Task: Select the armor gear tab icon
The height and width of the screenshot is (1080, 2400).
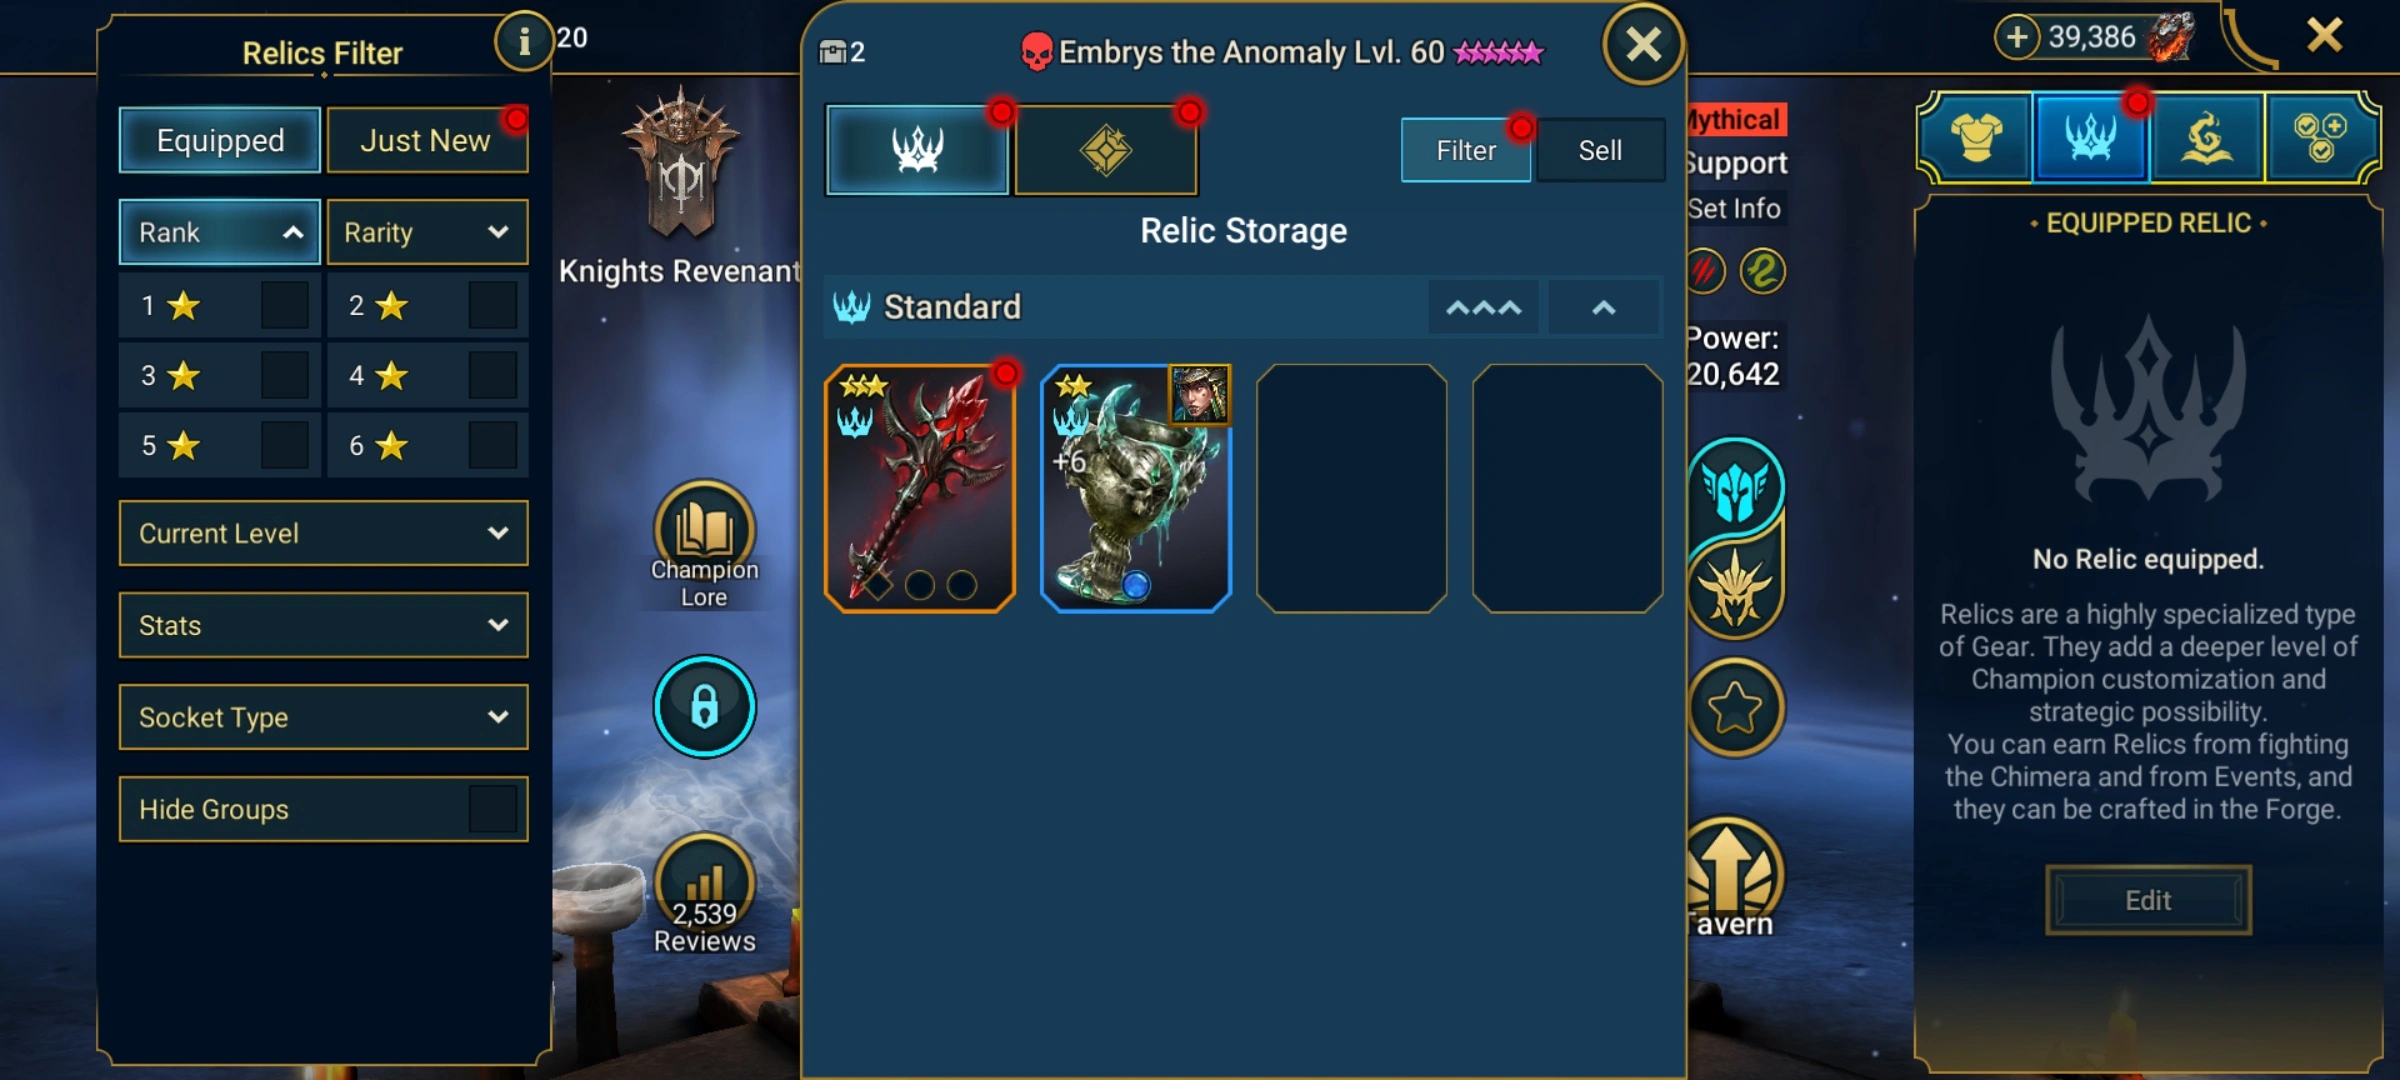Action: pyautogui.click(x=1977, y=138)
